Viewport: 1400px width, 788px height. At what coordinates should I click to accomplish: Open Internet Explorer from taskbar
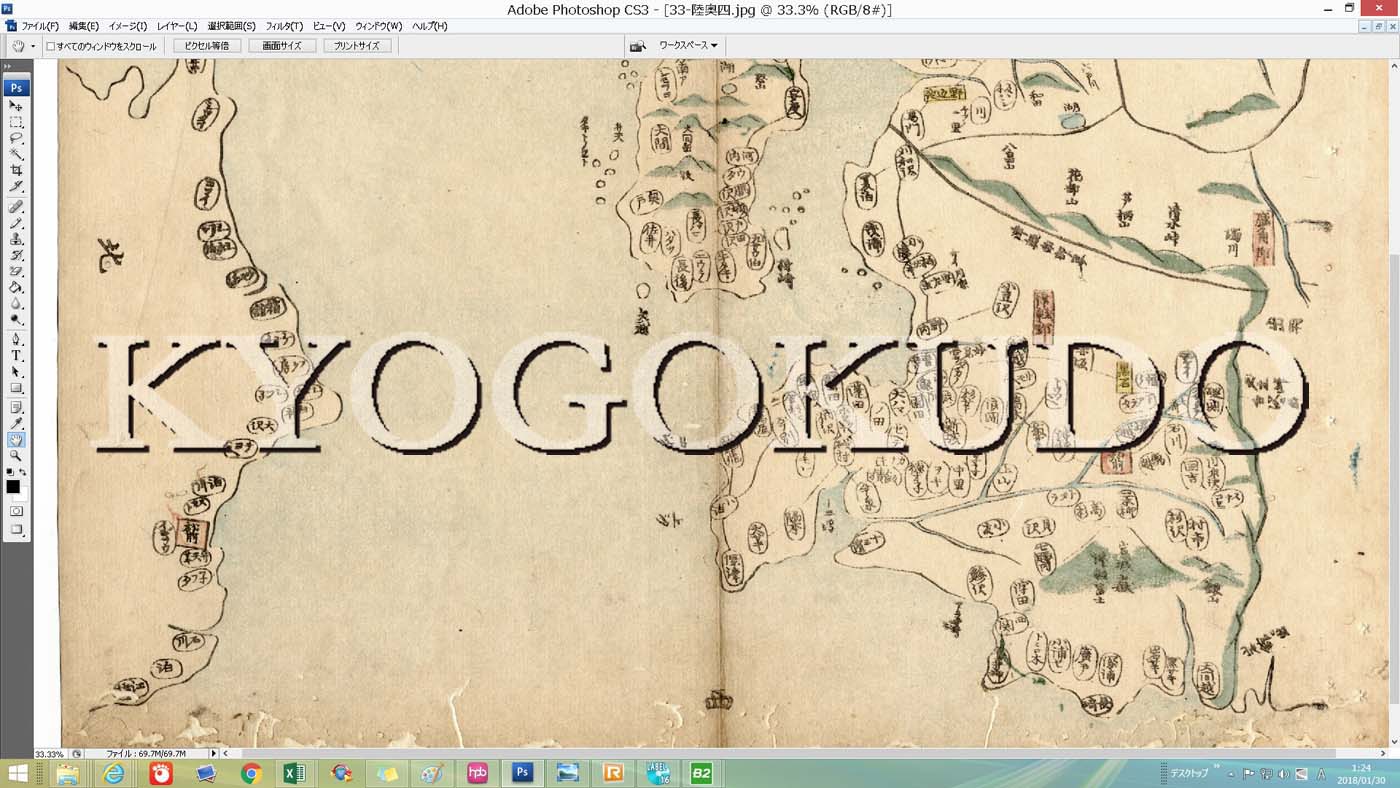click(x=114, y=773)
